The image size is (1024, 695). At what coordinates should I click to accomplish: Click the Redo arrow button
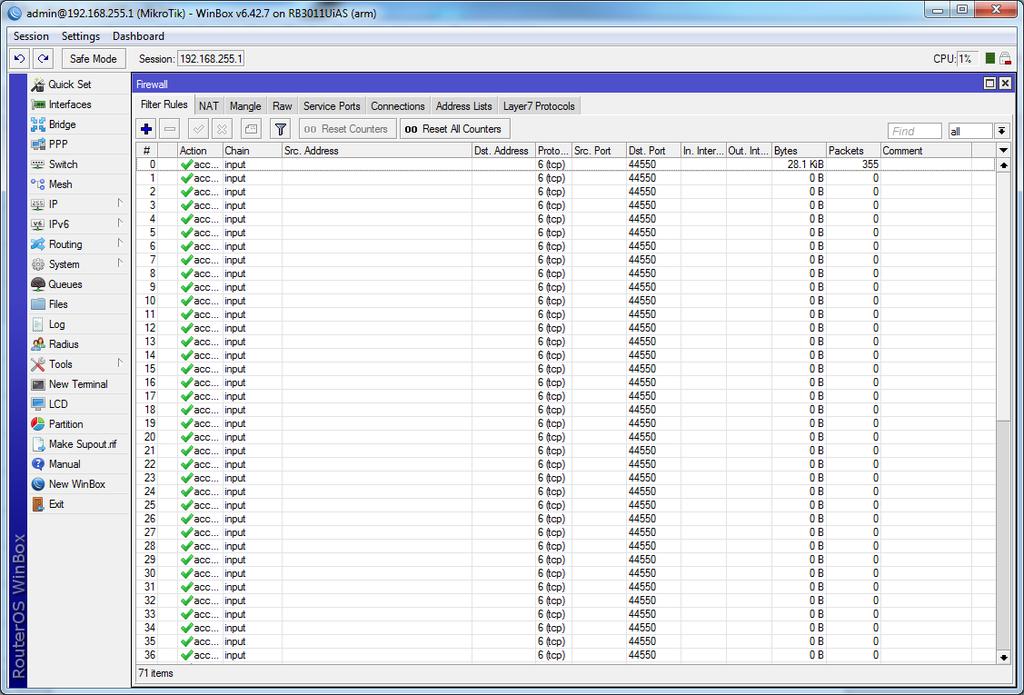[43, 59]
